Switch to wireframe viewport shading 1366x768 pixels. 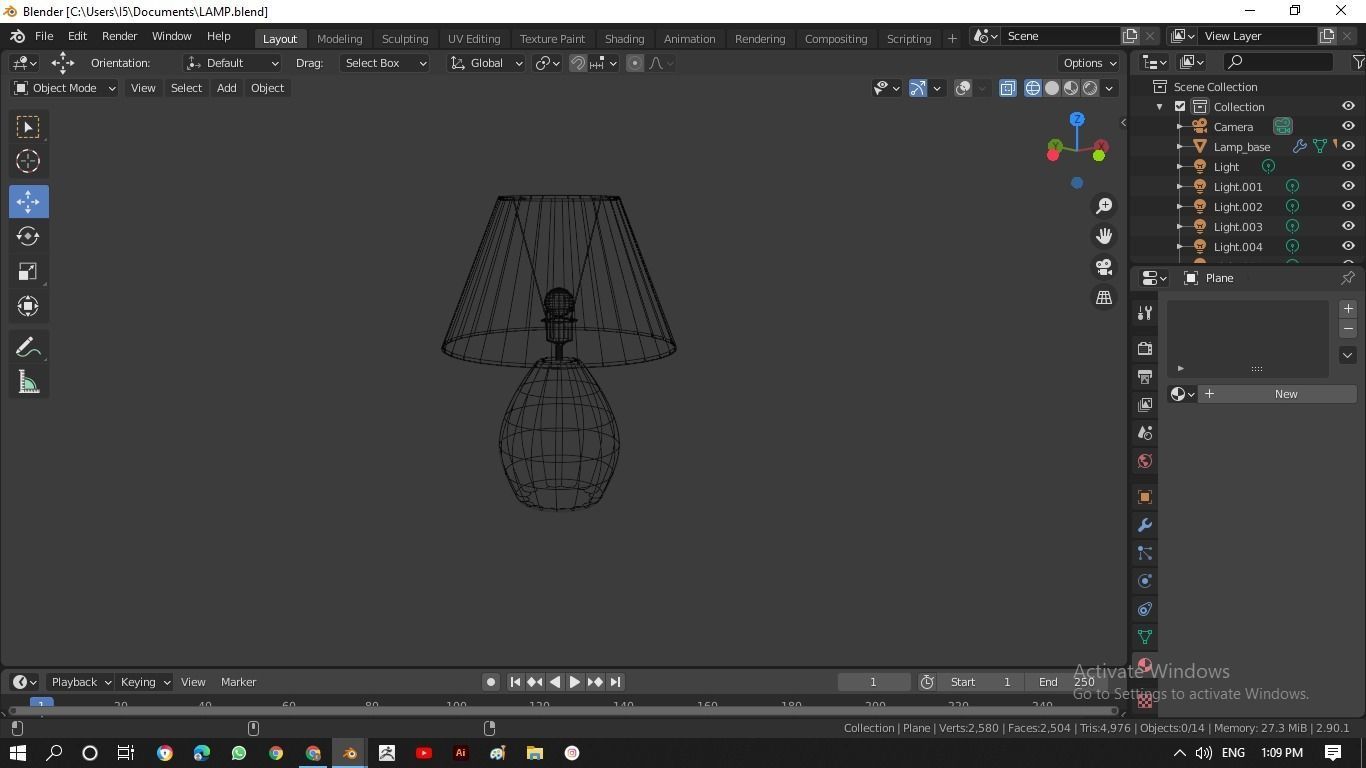point(1032,88)
